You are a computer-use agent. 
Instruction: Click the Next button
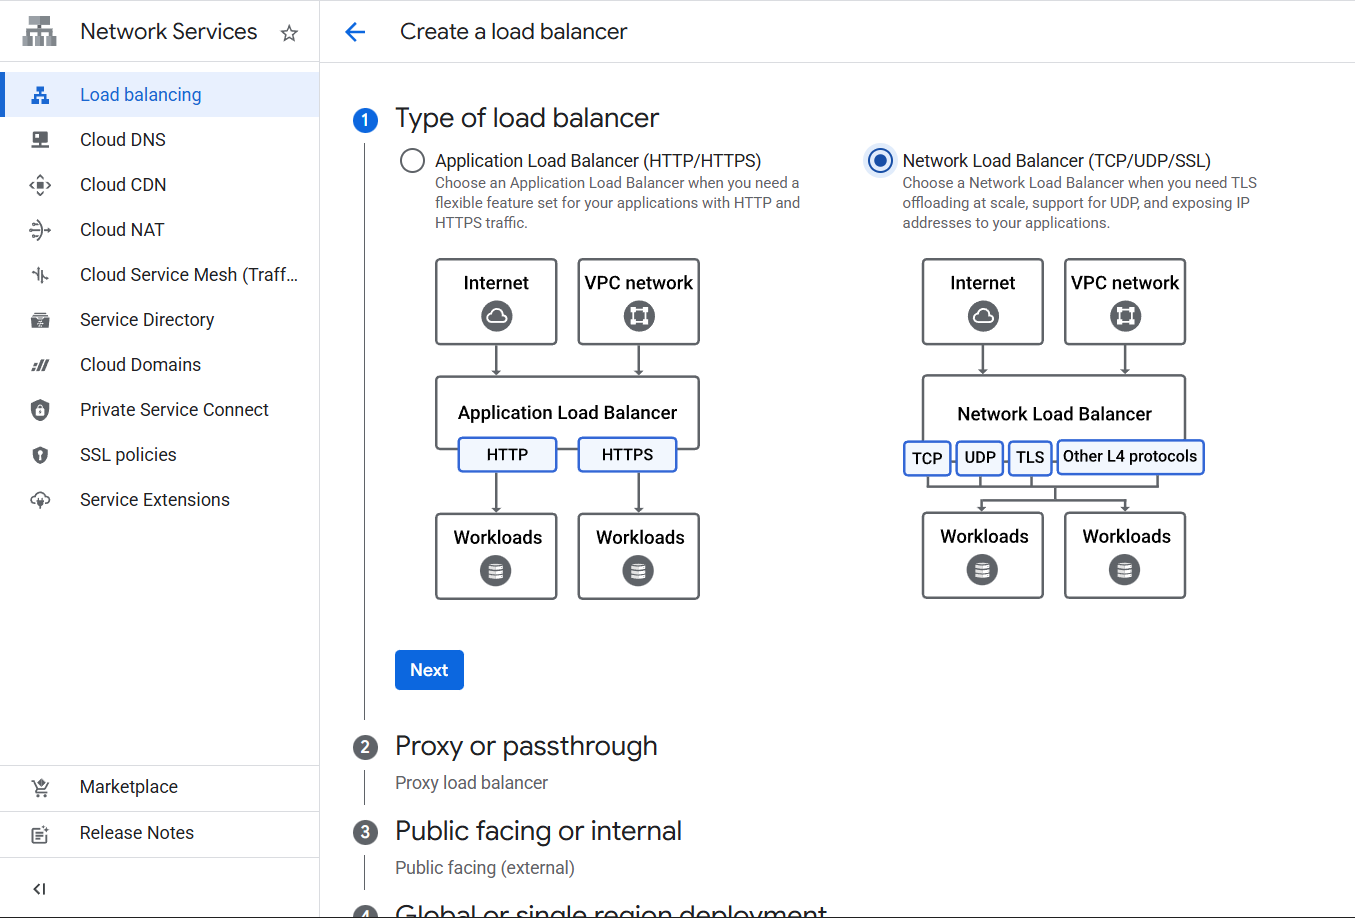click(429, 670)
